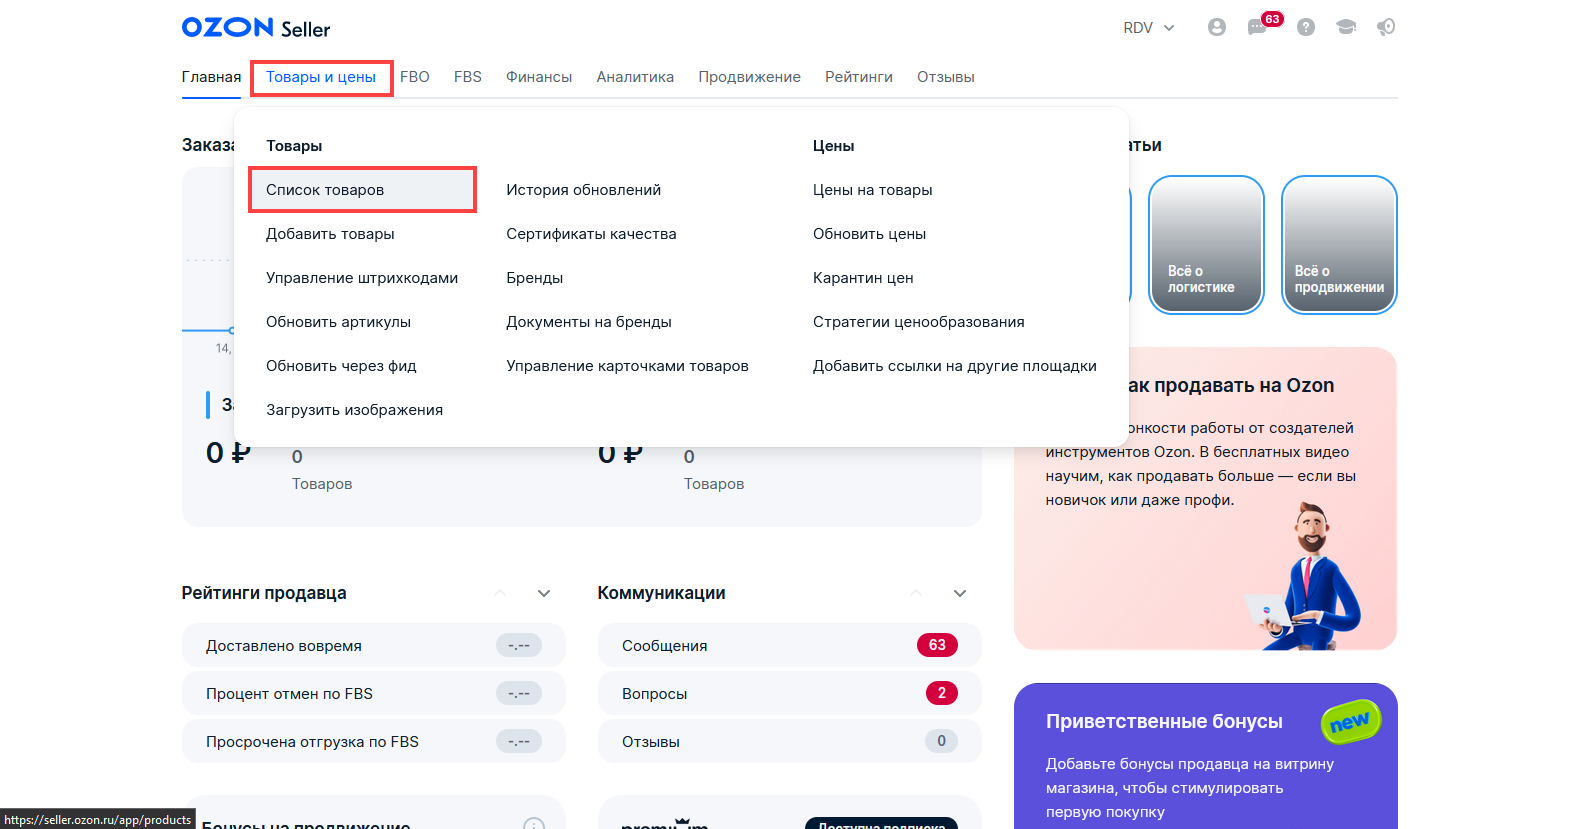Select Список товаров menu item
This screenshot has width=1576, height=829.
point(362,190)
